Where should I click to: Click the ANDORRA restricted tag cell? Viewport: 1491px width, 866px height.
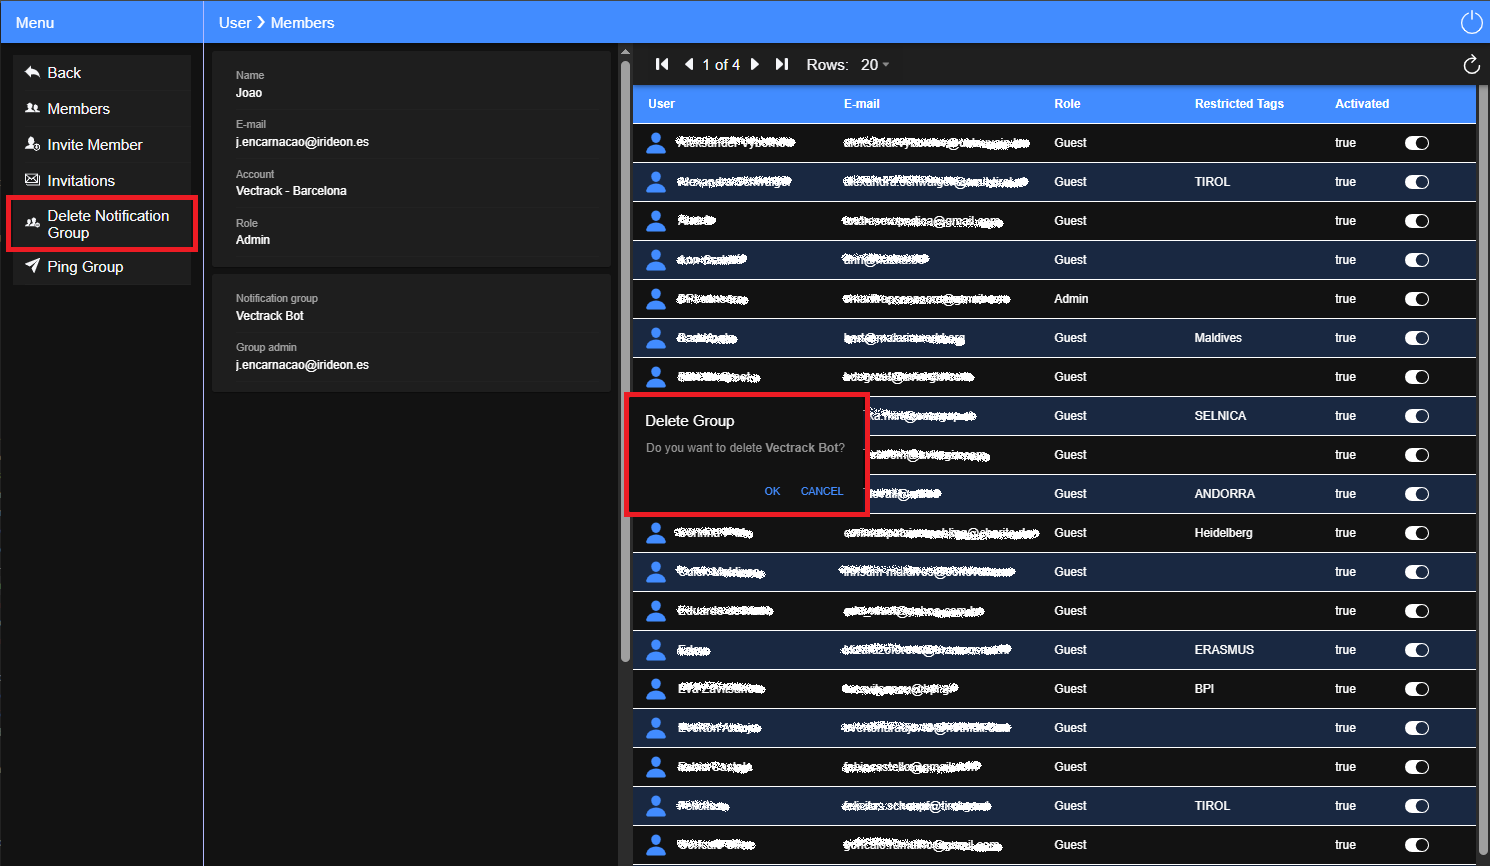1225,494
